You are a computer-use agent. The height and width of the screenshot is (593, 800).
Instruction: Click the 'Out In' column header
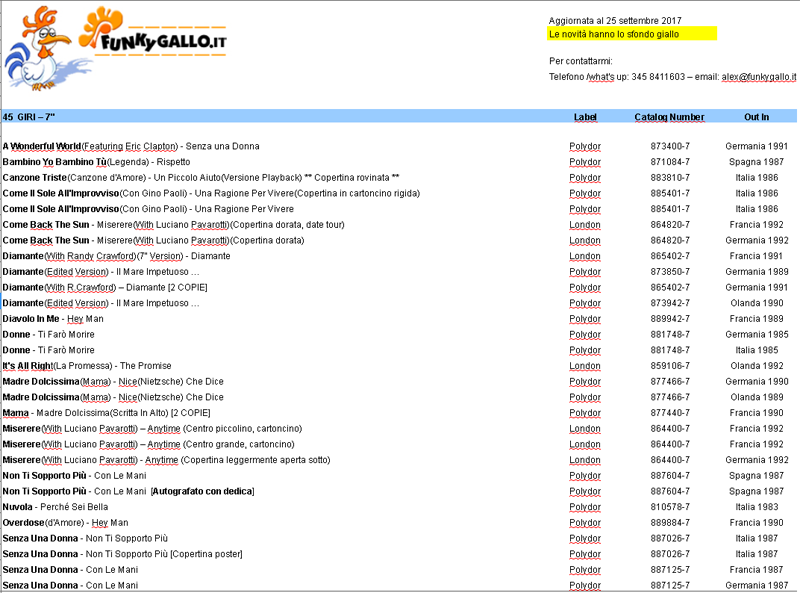(x=756, y=117)
